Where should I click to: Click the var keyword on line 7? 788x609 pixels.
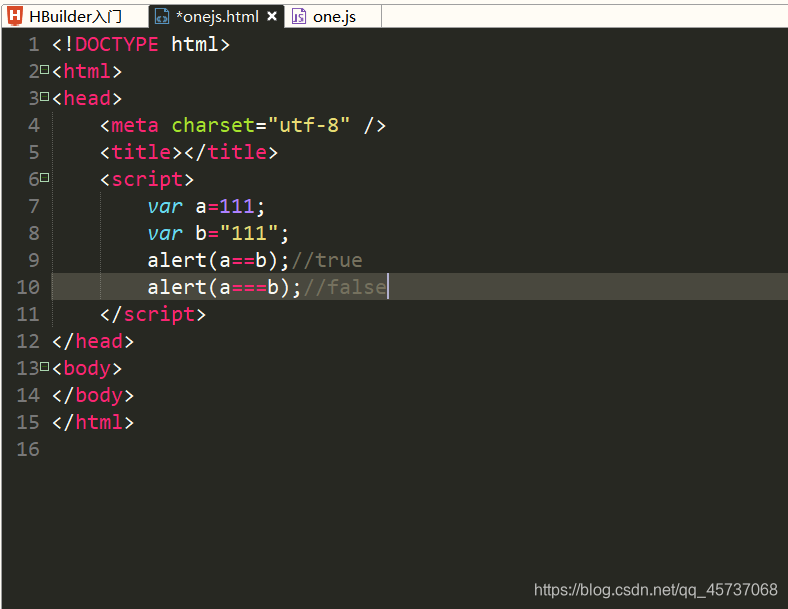click(x=165, y=207)
